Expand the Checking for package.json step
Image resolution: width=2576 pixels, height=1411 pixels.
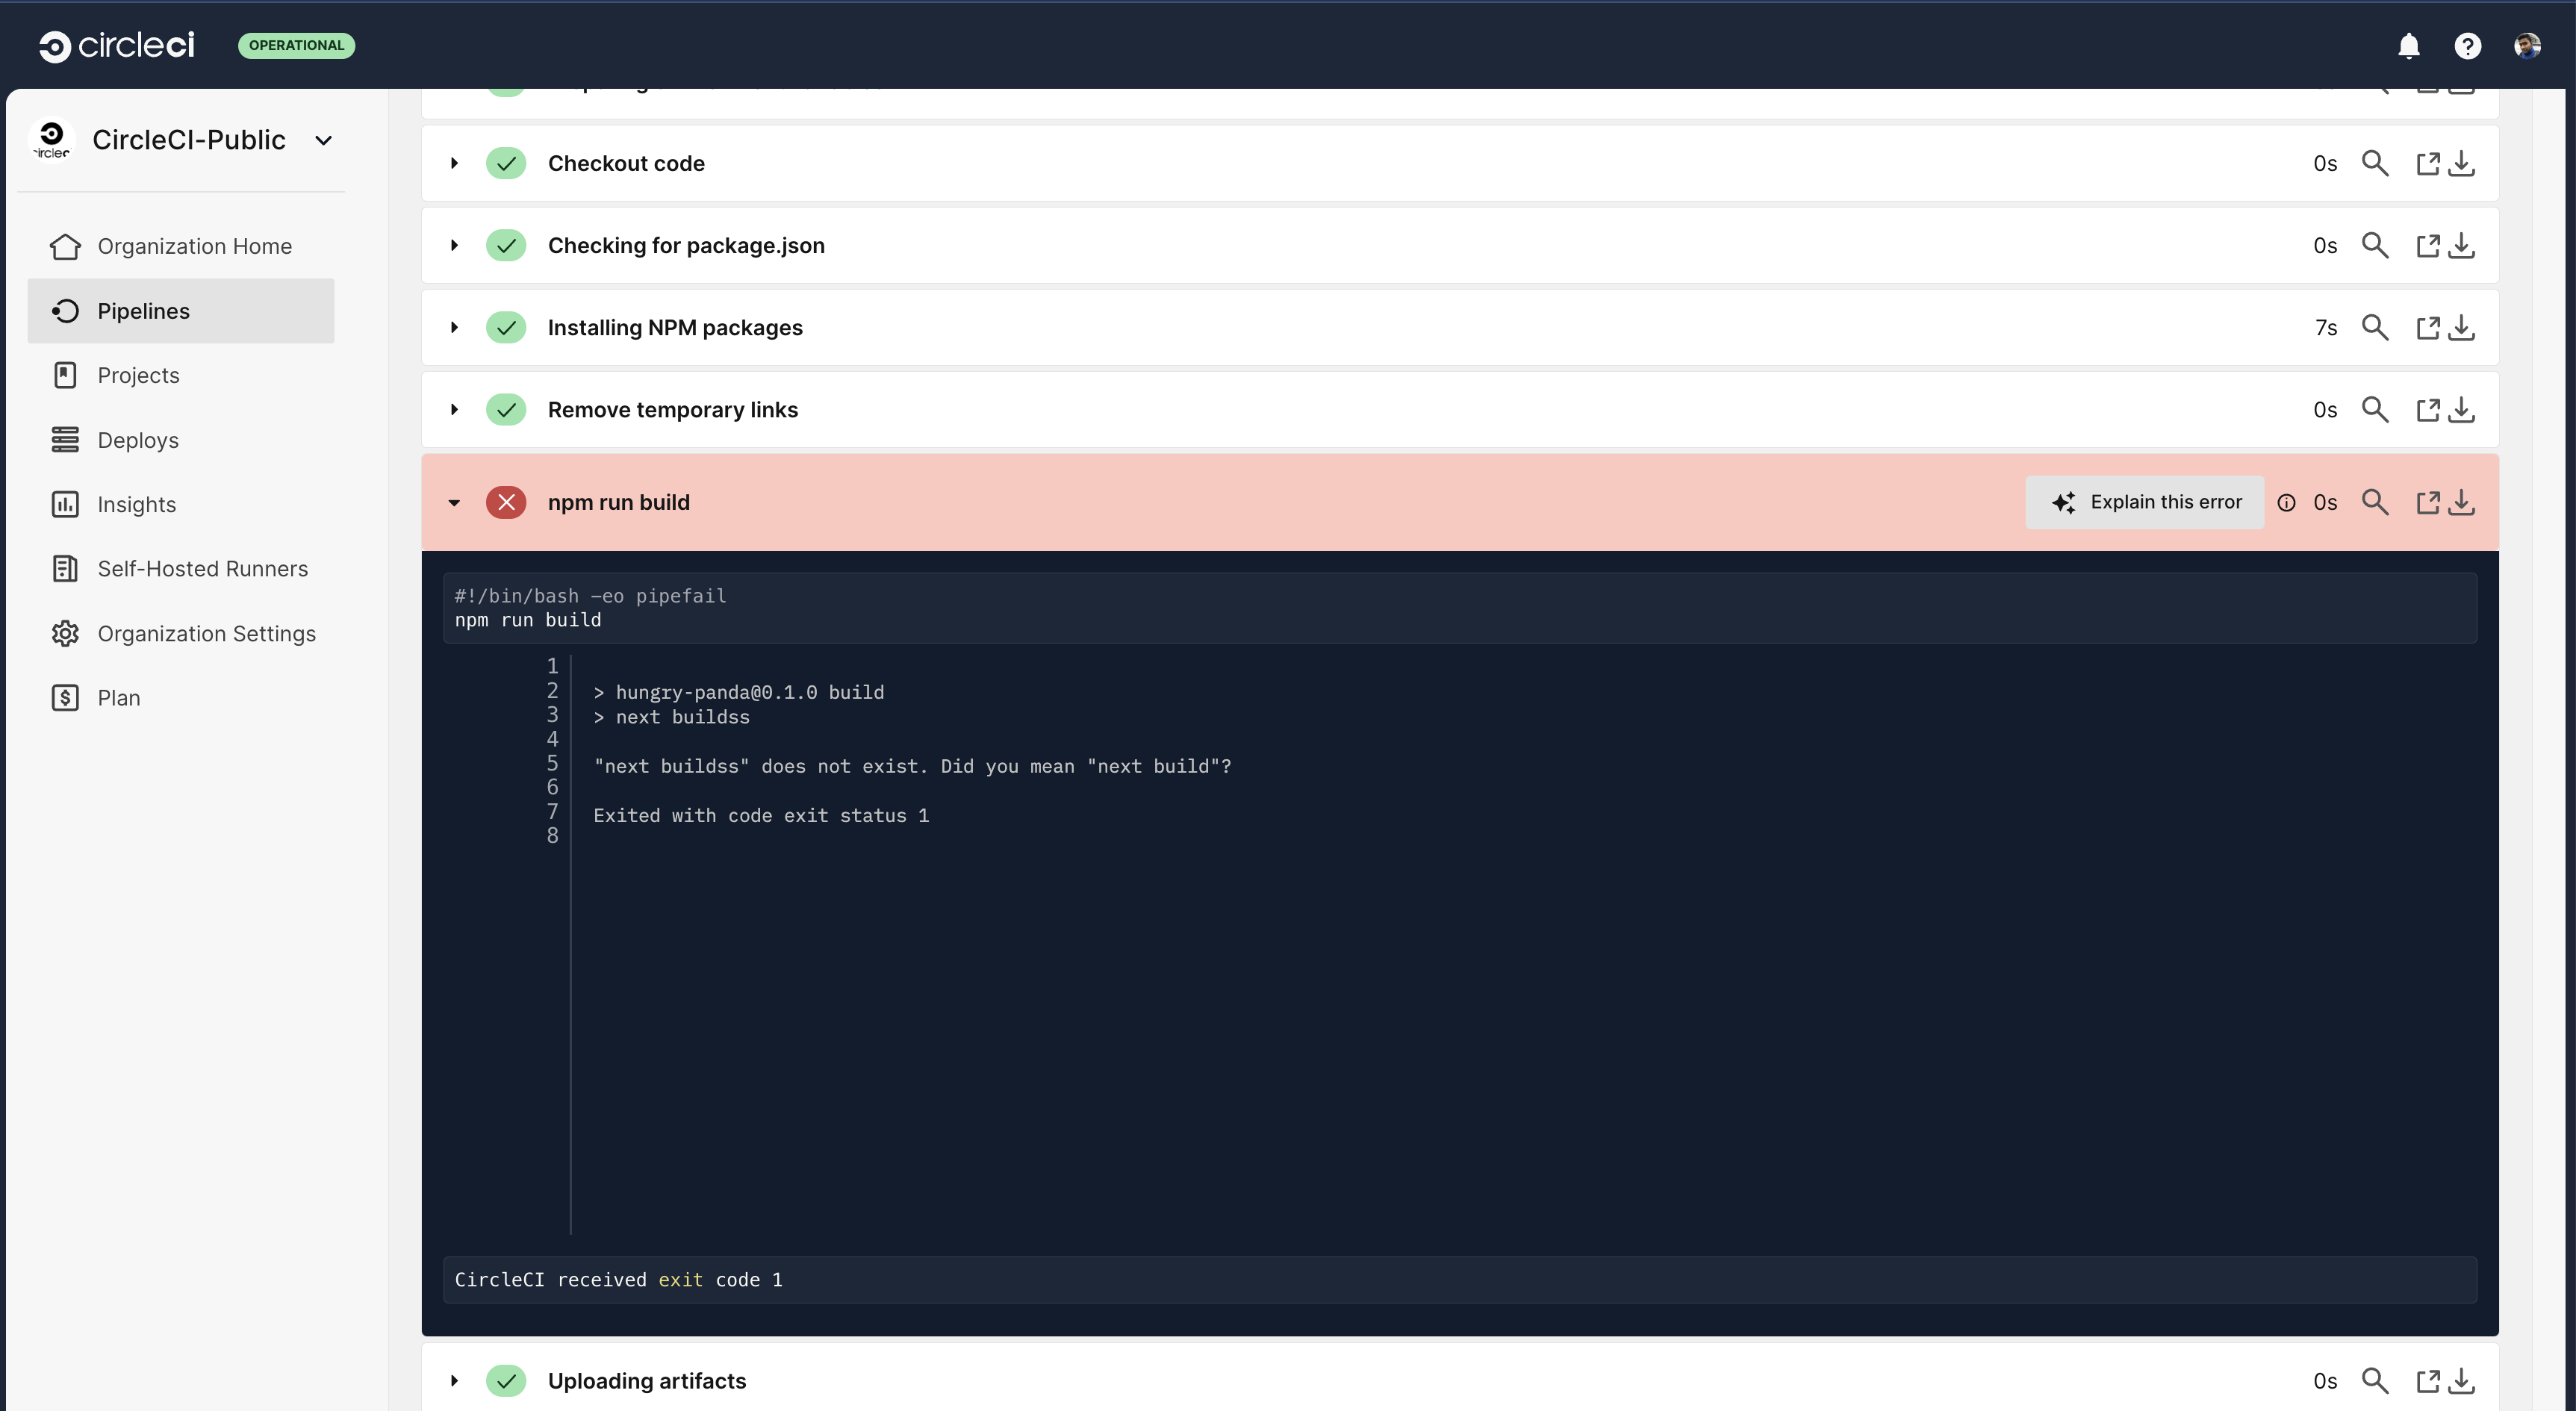pos(454,245)
